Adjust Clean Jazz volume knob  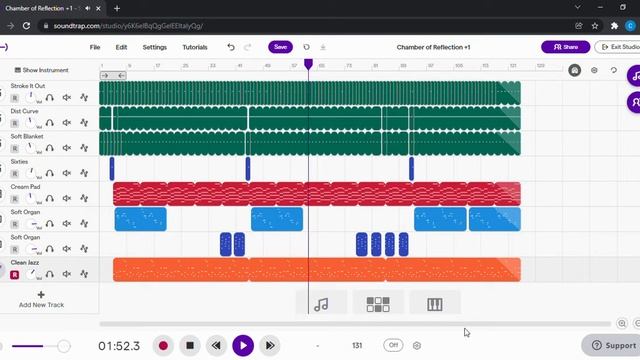pyautogui.click(x=31, y=274)
